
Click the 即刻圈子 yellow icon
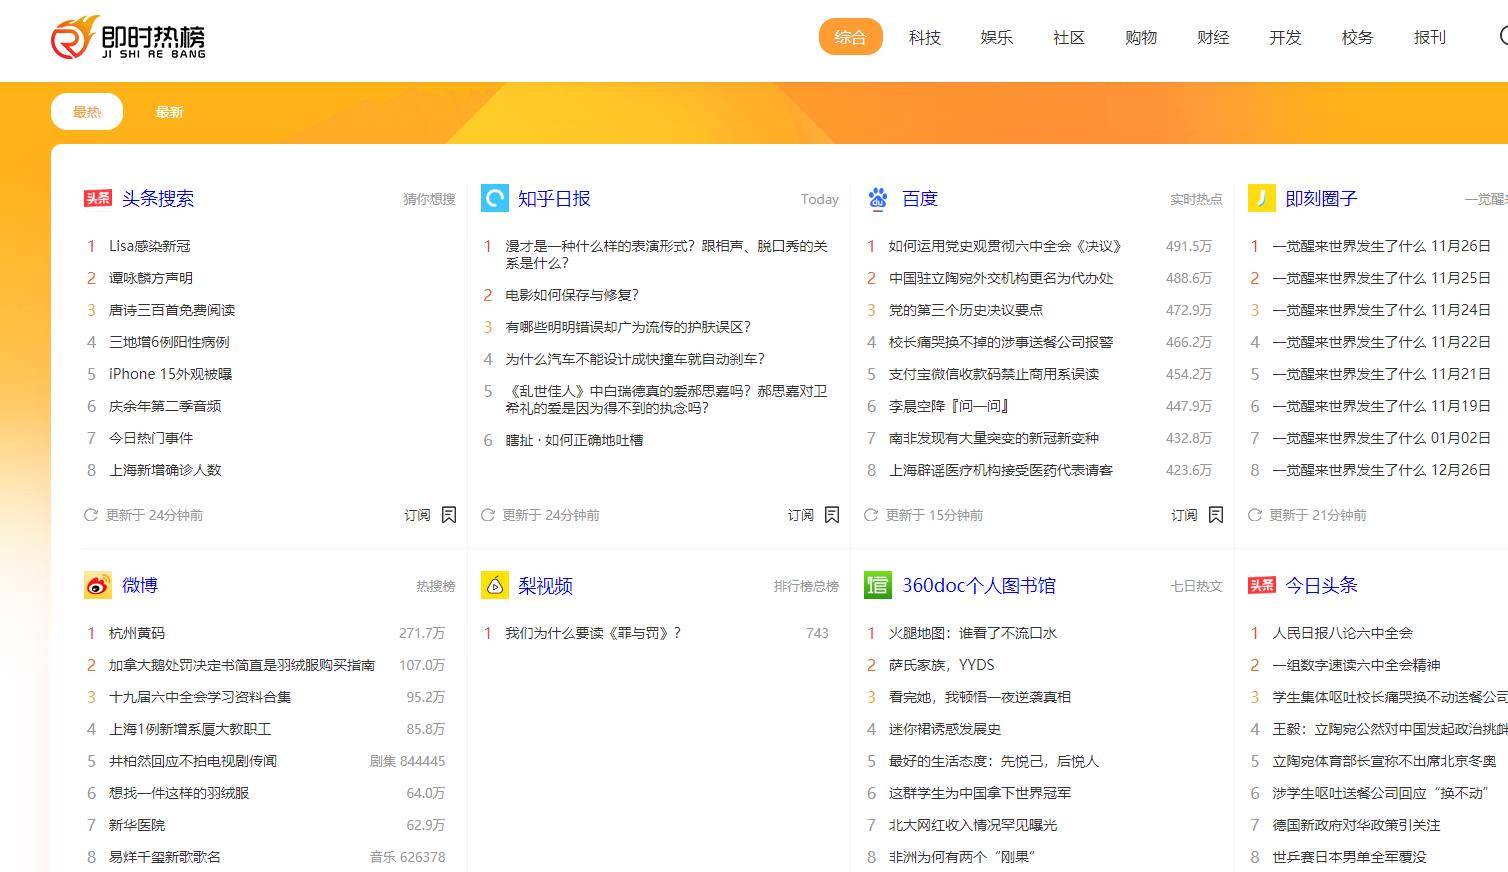[x=1261, y=198]
